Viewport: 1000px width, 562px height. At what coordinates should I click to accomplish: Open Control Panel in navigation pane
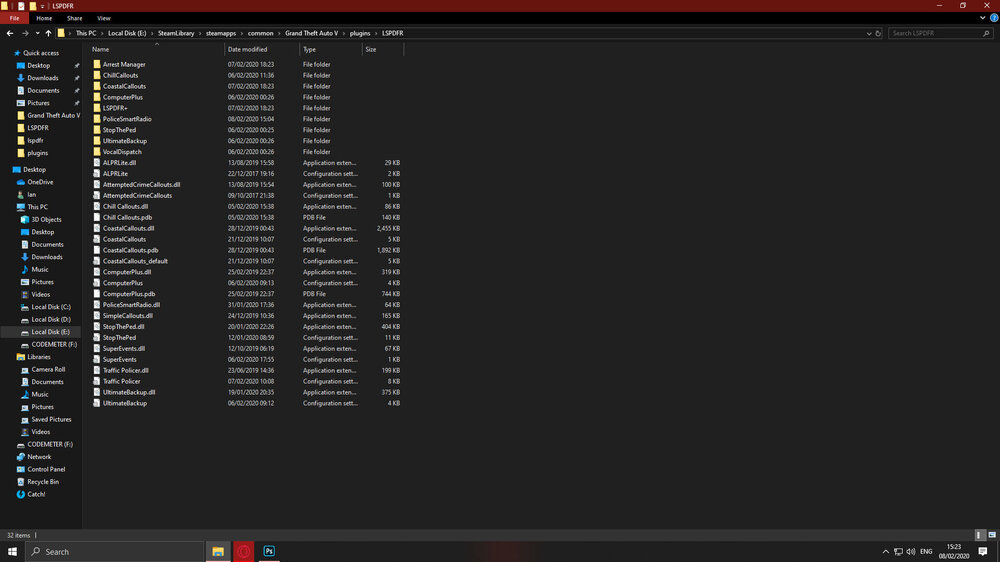pyautogui.click(x=46, y=470)
